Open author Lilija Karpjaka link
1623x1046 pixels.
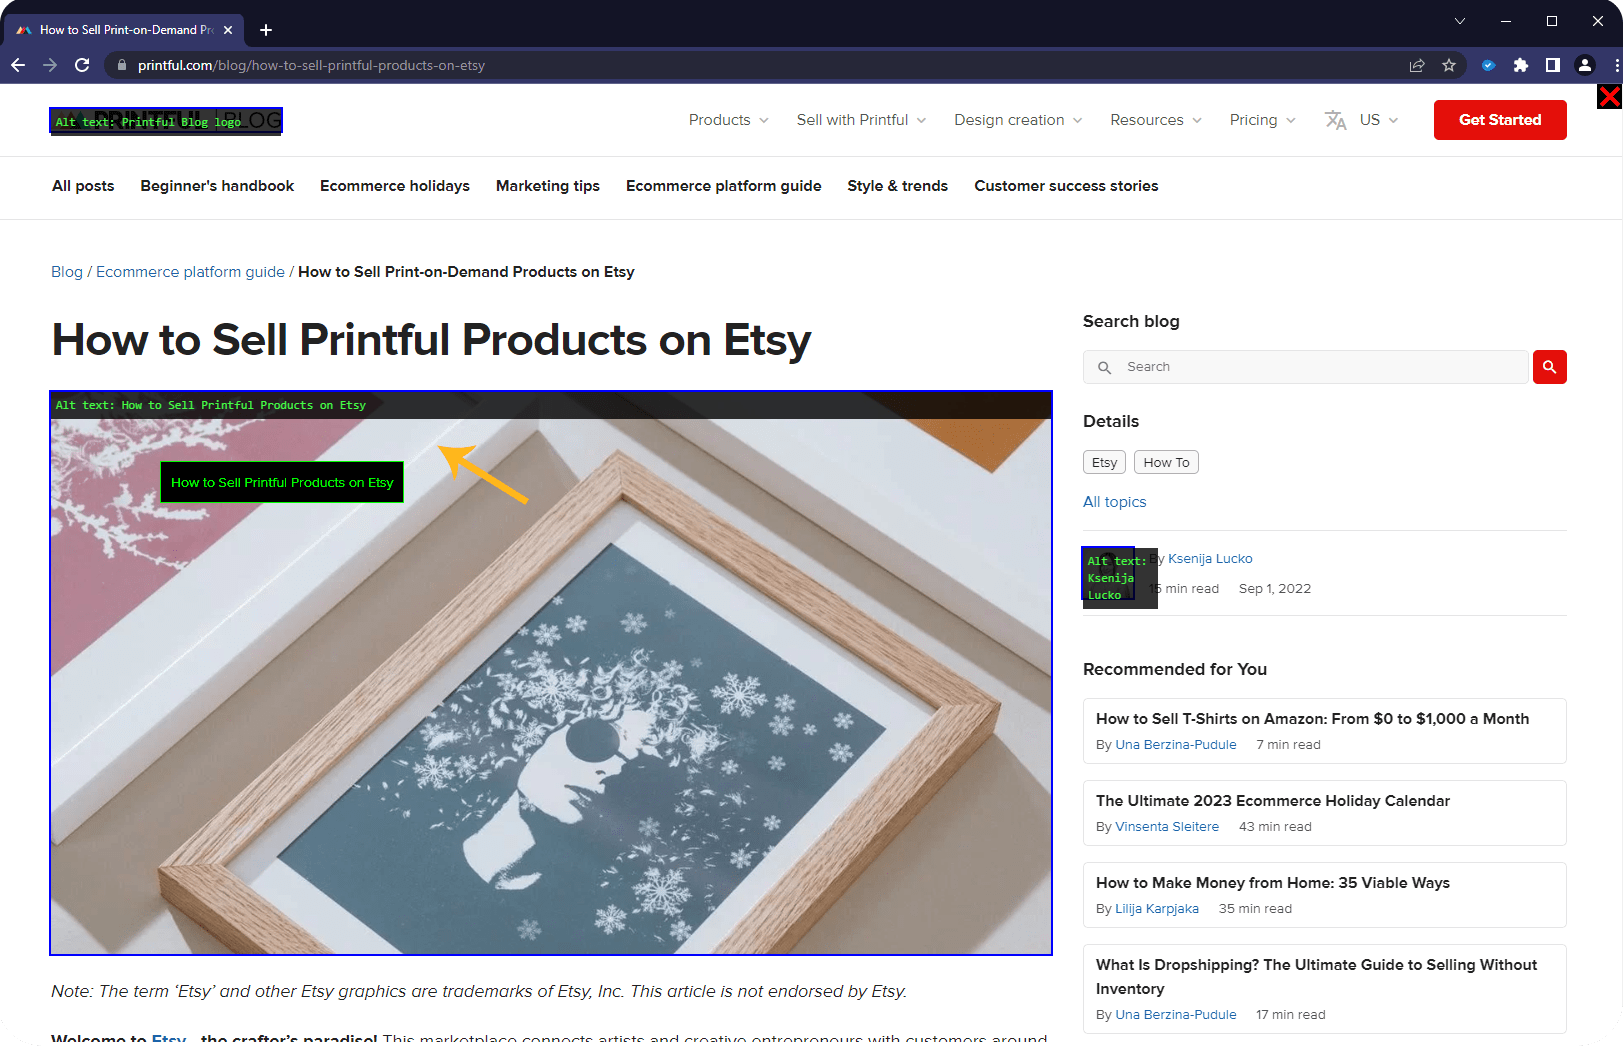(1157, 909)
